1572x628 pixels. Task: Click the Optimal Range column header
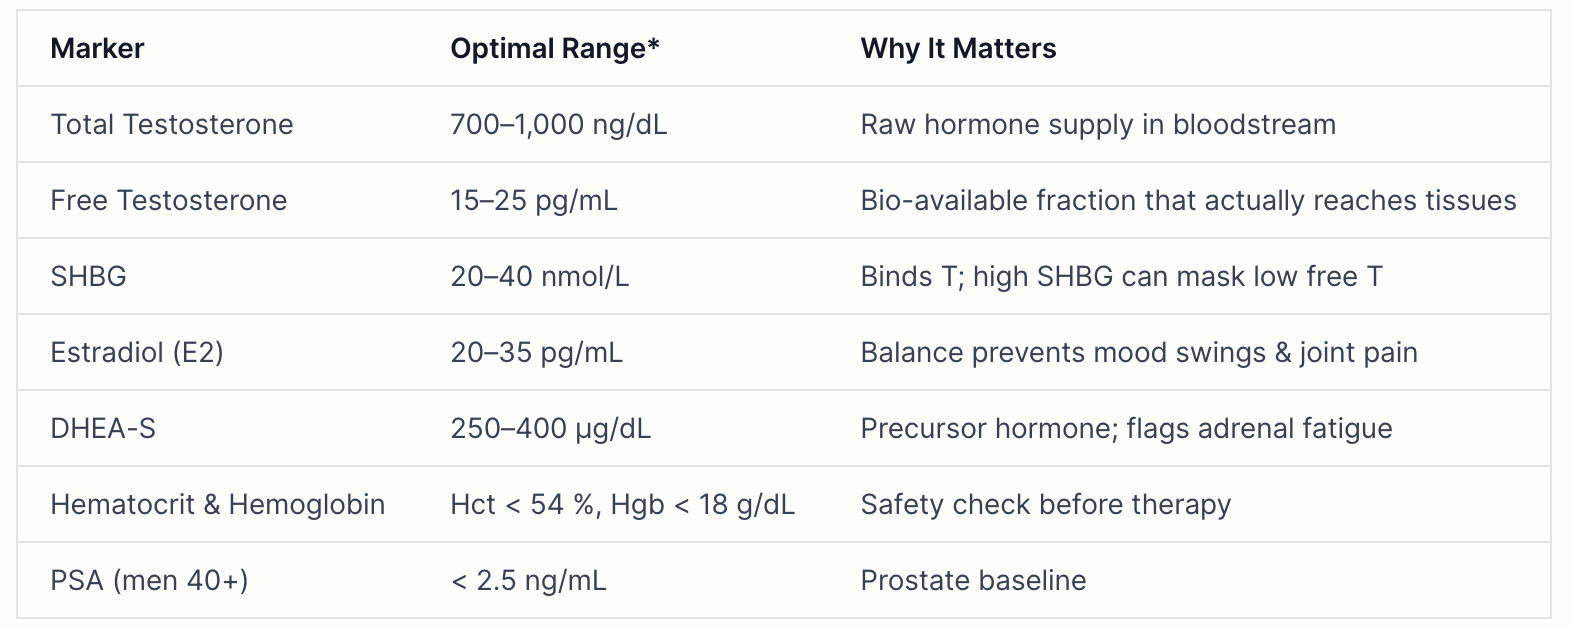coord(554,48)
